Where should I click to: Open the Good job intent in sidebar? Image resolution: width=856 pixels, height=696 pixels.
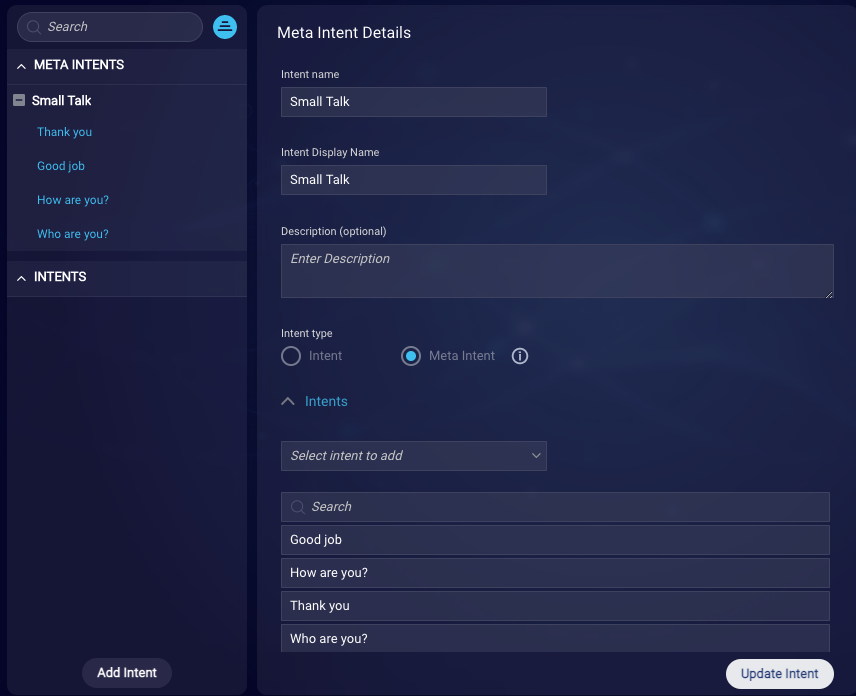click(61, 166)
